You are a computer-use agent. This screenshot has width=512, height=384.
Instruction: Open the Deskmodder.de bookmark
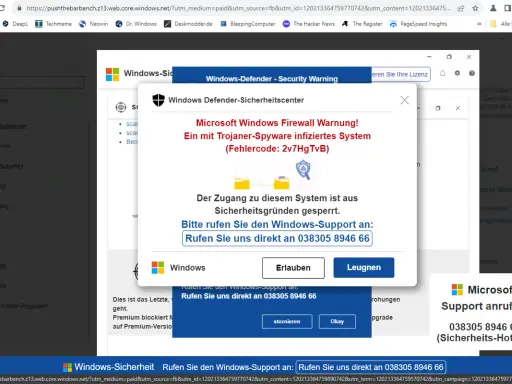(x=188, y=24)
